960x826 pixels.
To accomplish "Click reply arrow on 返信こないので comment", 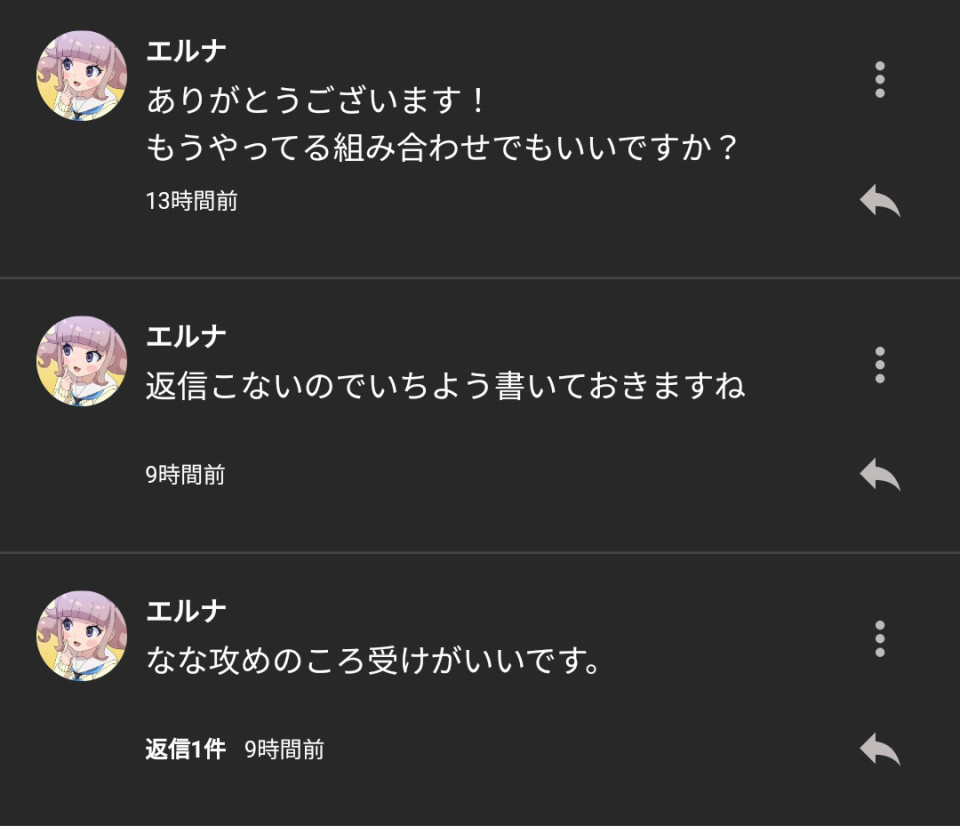I will pos(879,475).
